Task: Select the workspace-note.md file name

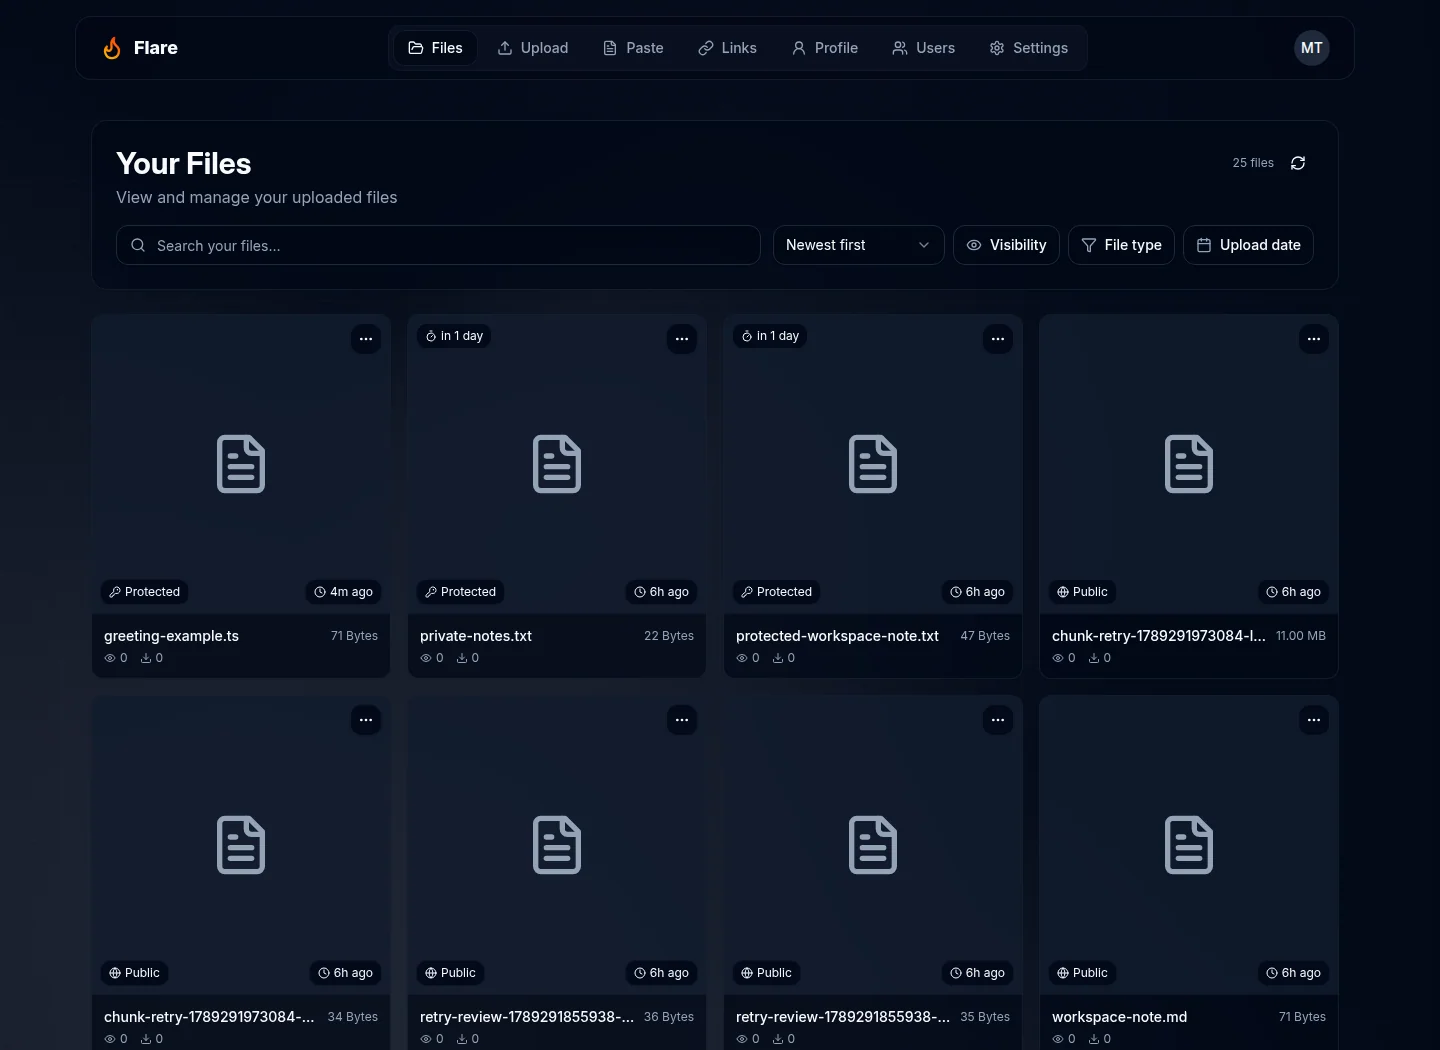Action: tap(1119, 1017)
